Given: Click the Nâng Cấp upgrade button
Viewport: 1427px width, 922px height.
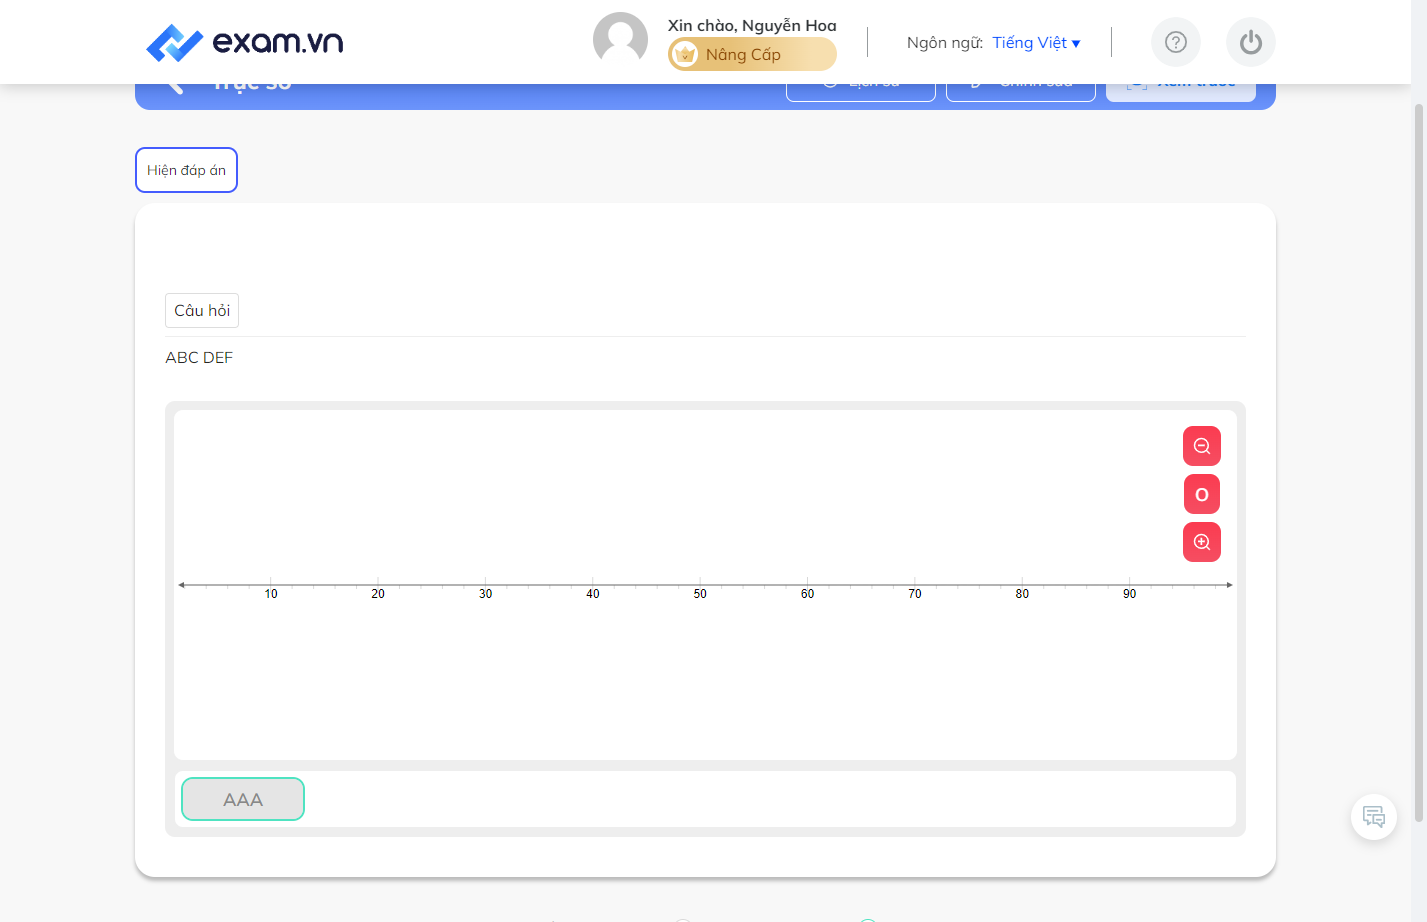Looking at the screenshot, I should (752, 54).
